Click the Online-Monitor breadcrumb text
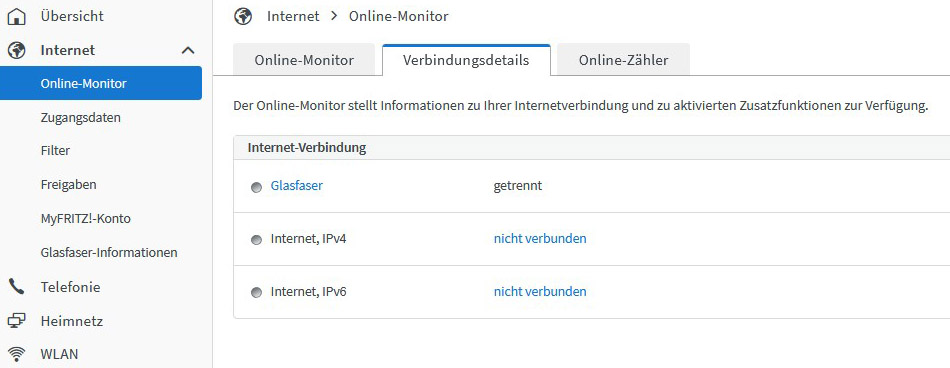950x368 pixels. point(399,16)
